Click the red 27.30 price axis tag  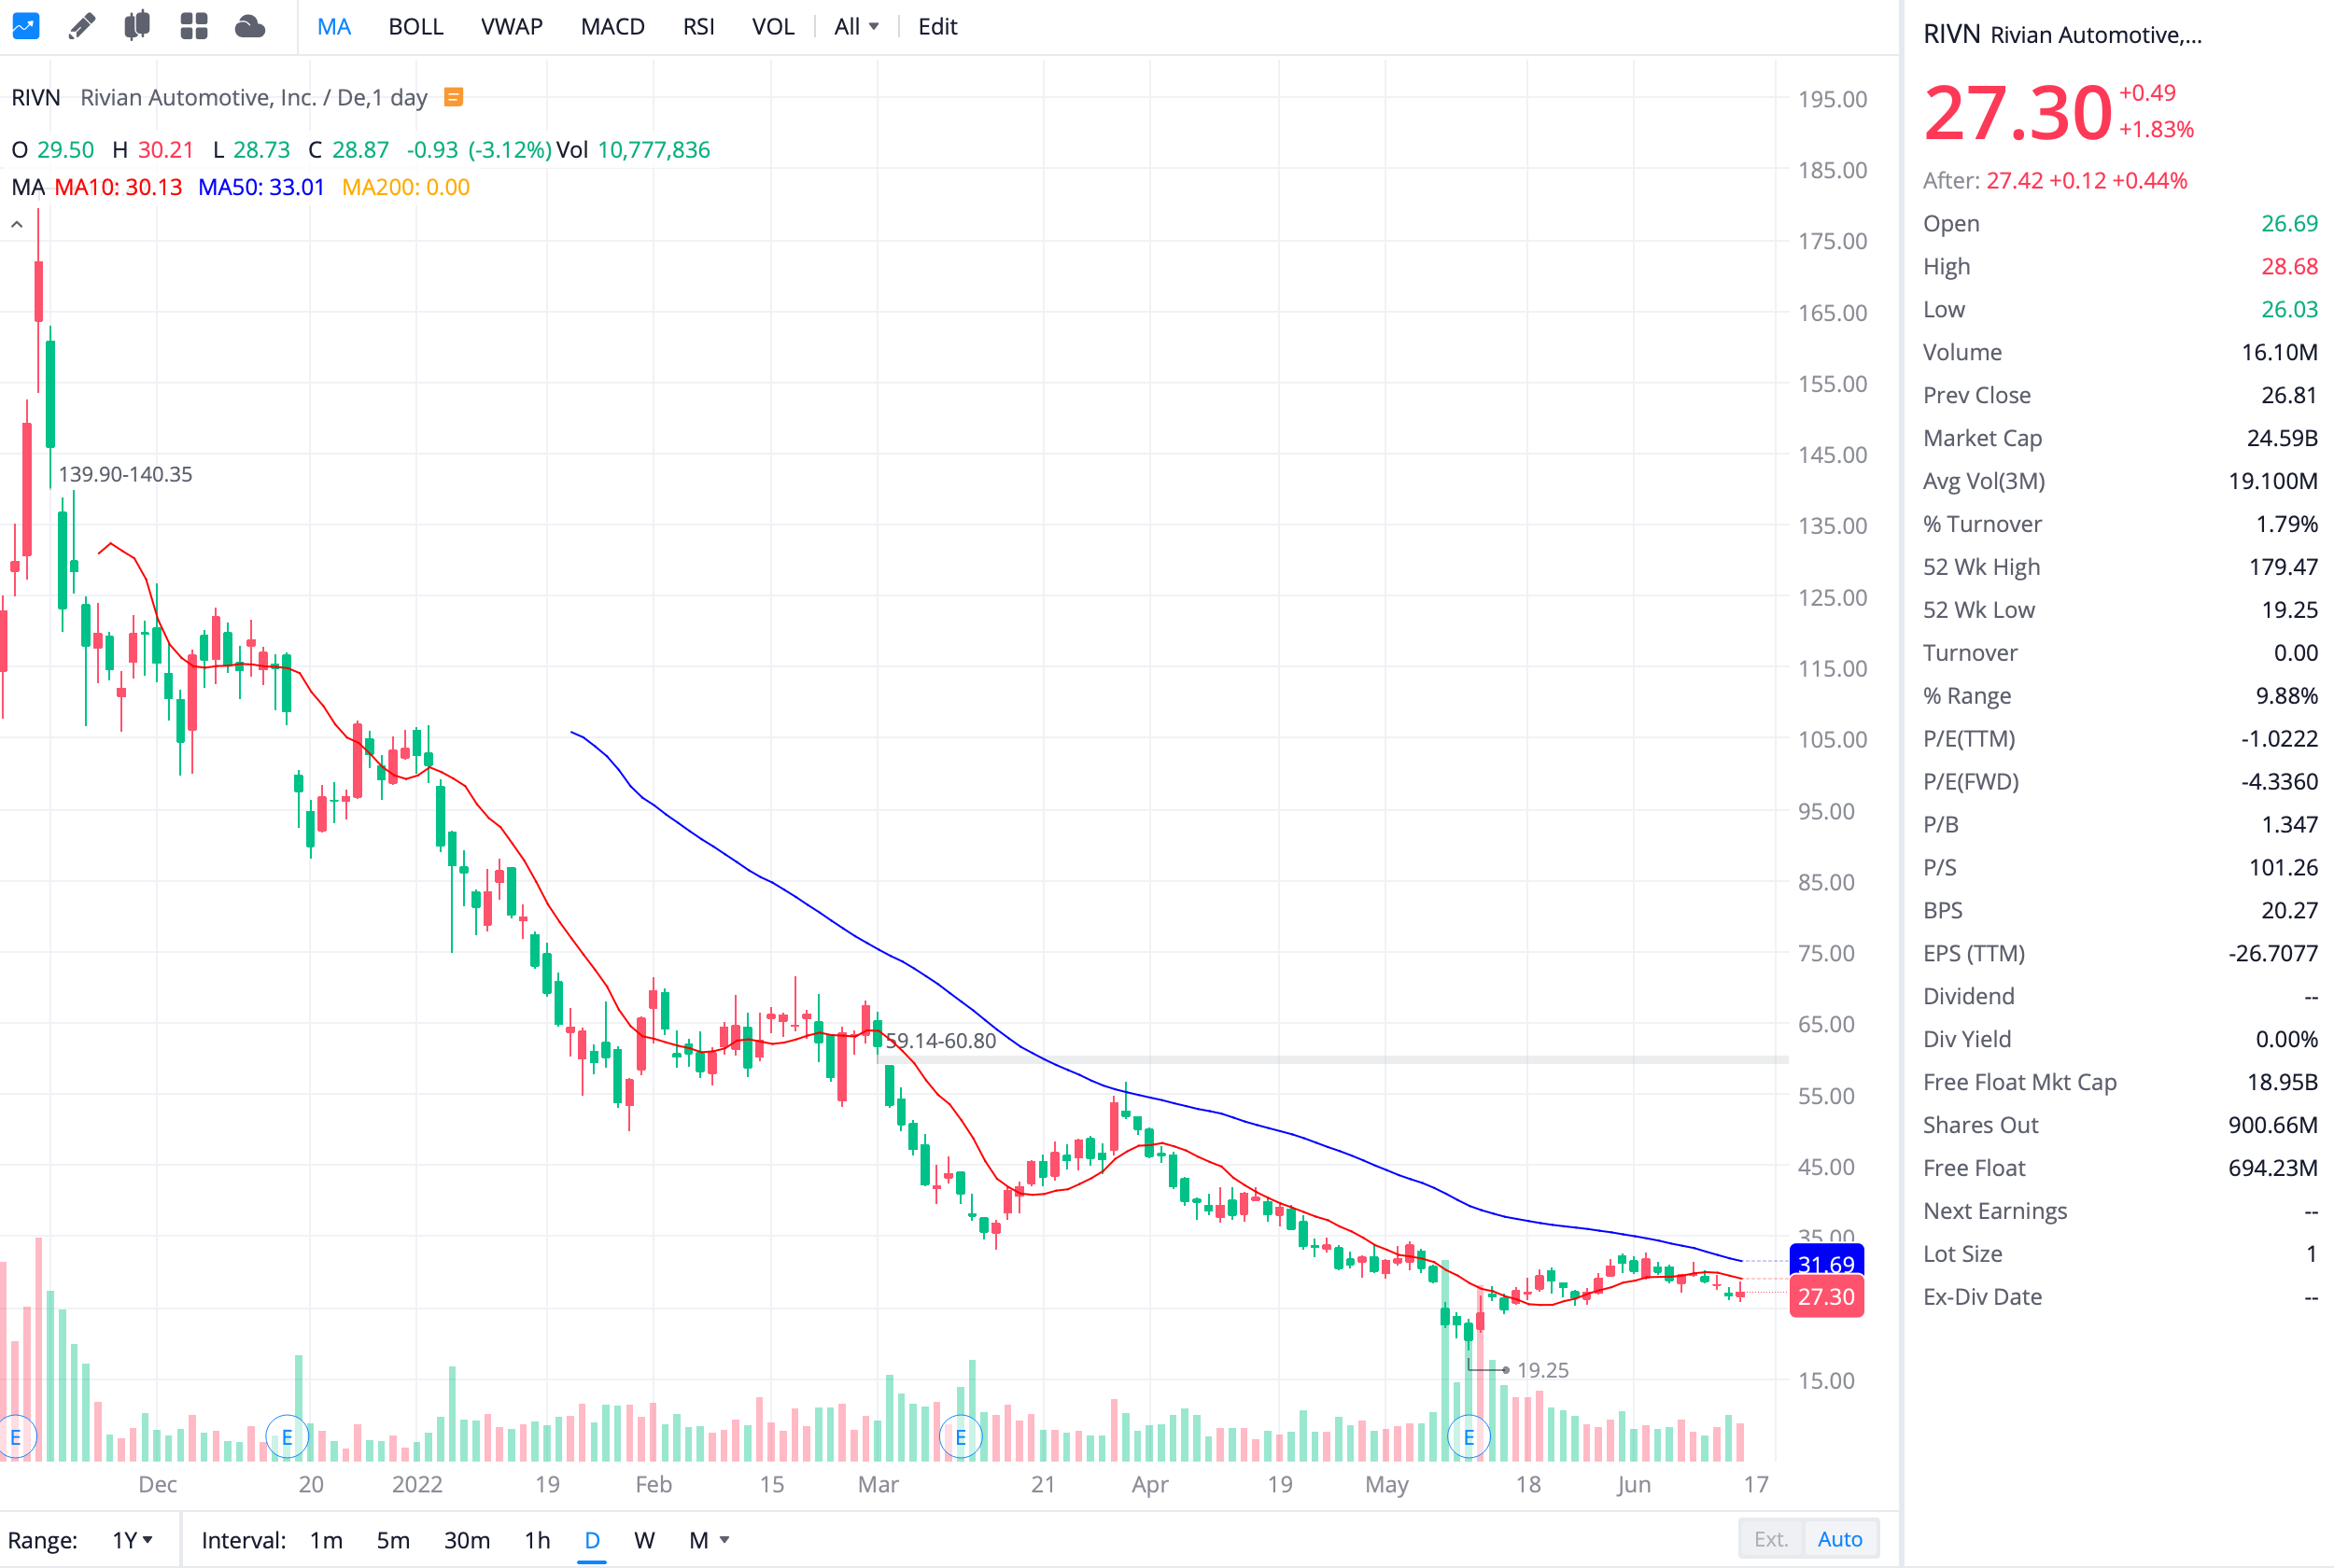pyautogui.click(x=1826, y=1297)
